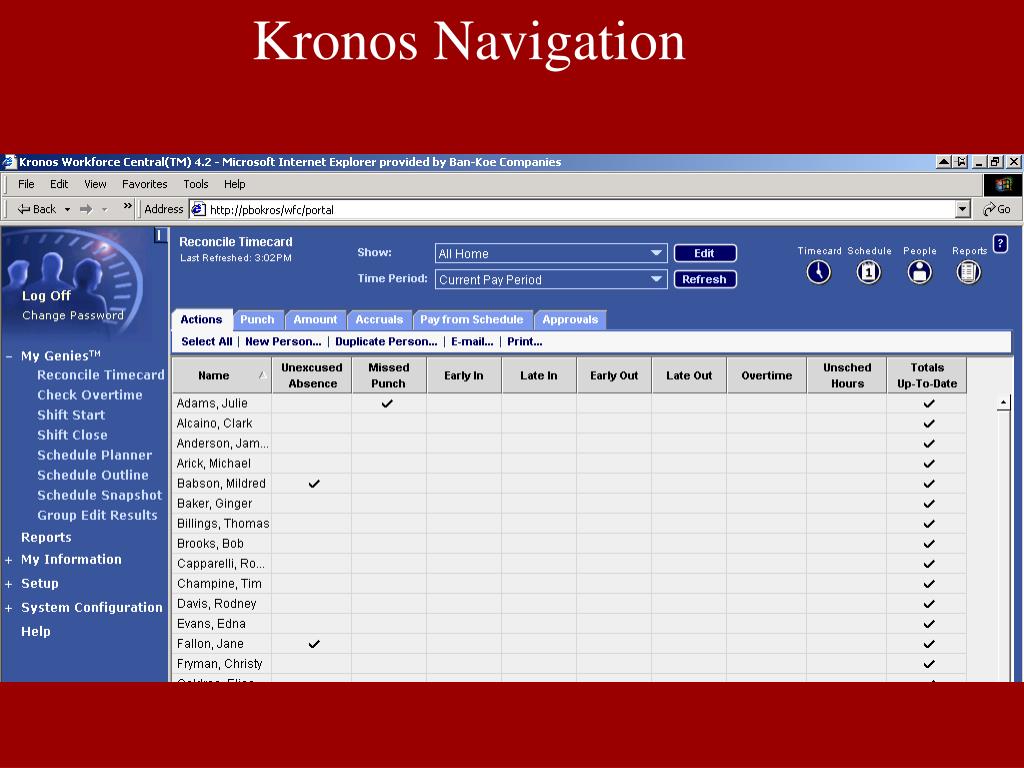This screenshot has height=768, width=1024.
Task: Open the Favorites menu
Action: (x=144, y=184)
